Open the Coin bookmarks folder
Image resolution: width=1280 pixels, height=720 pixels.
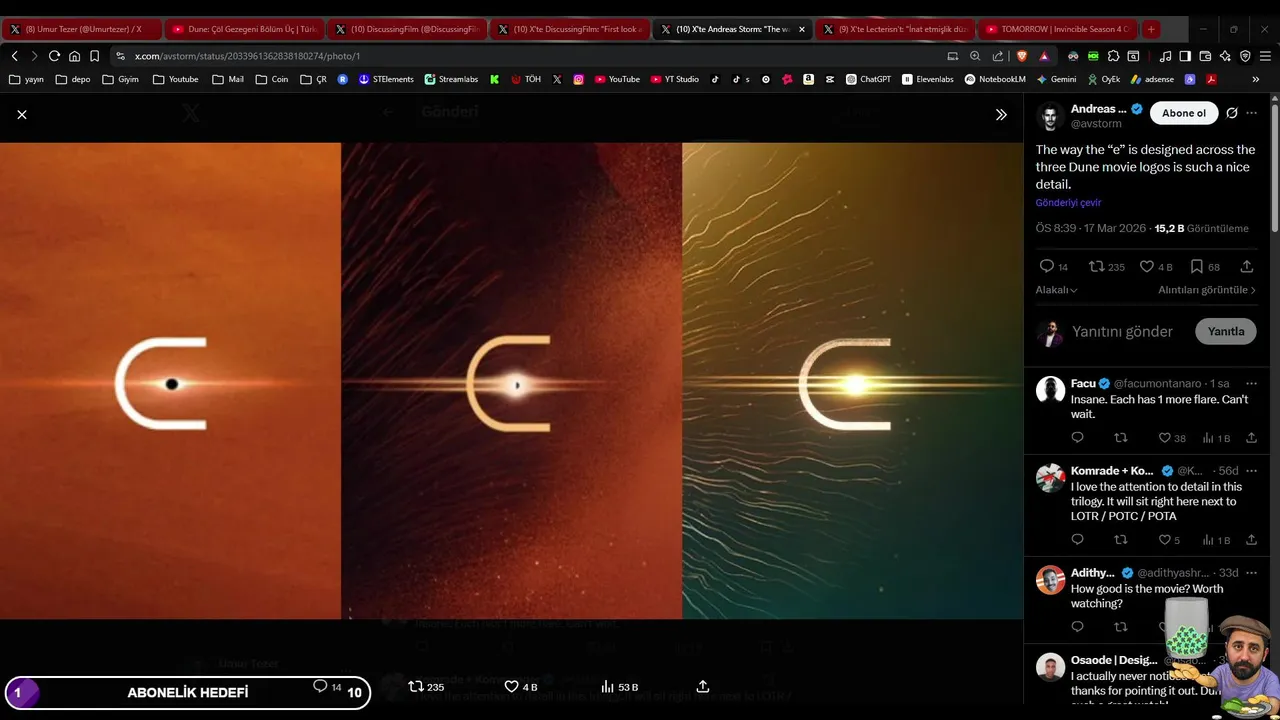click(272, 79)
